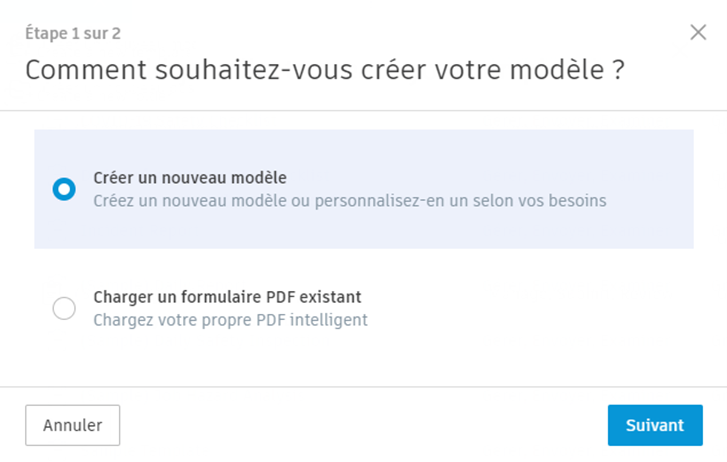Close the dialog with the X icon

pyautogui.click(x=698, y=33)
